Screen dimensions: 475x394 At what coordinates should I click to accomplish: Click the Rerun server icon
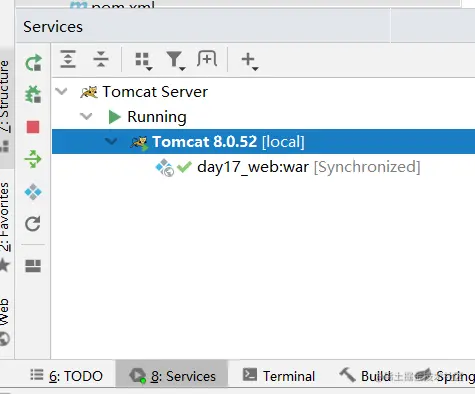(x=33, y=63)
